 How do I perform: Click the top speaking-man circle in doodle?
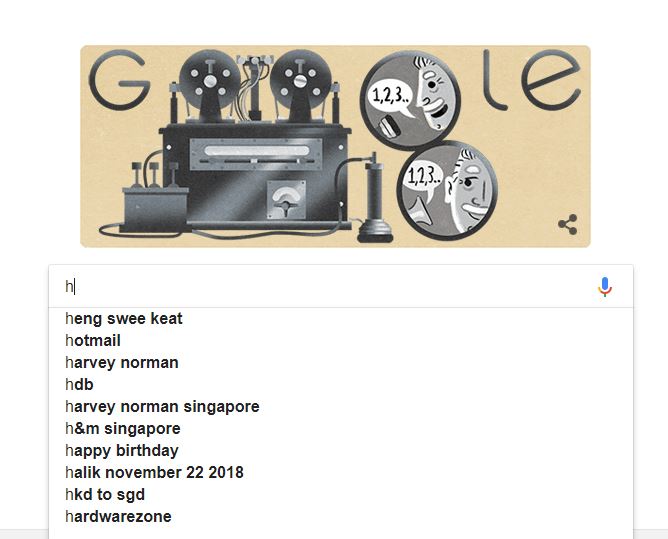coord(410,100)
